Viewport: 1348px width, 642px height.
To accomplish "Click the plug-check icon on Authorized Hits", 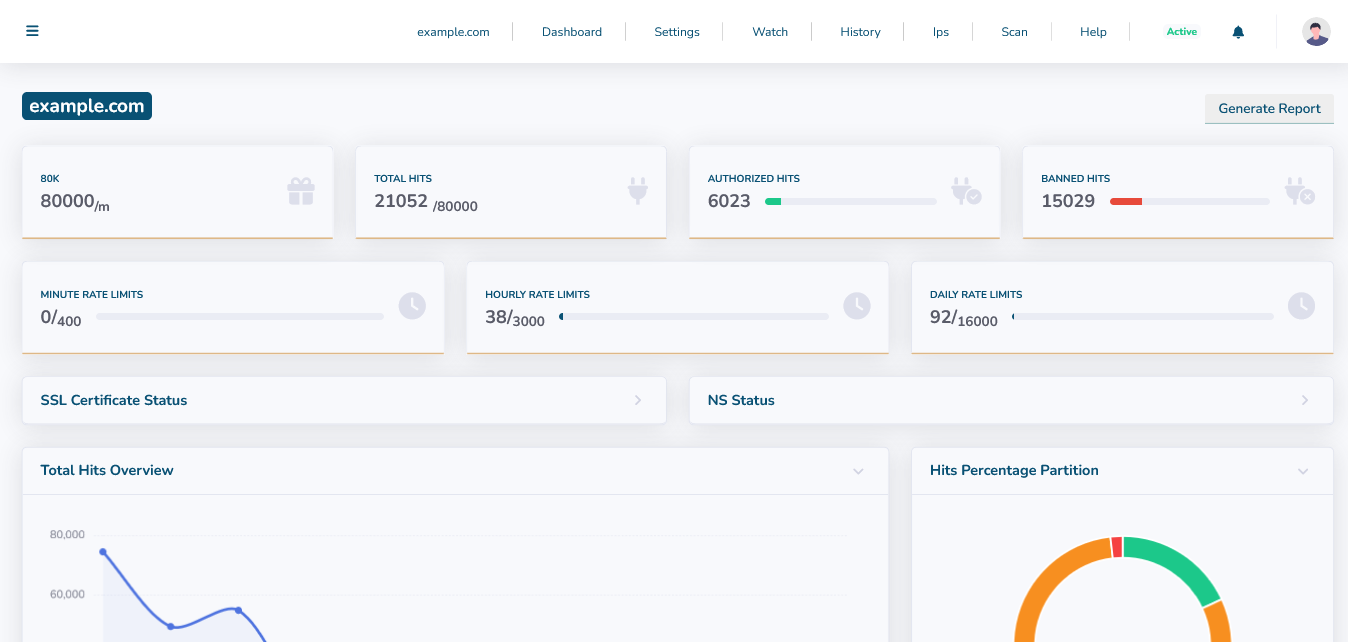I will tap(966, 191).
